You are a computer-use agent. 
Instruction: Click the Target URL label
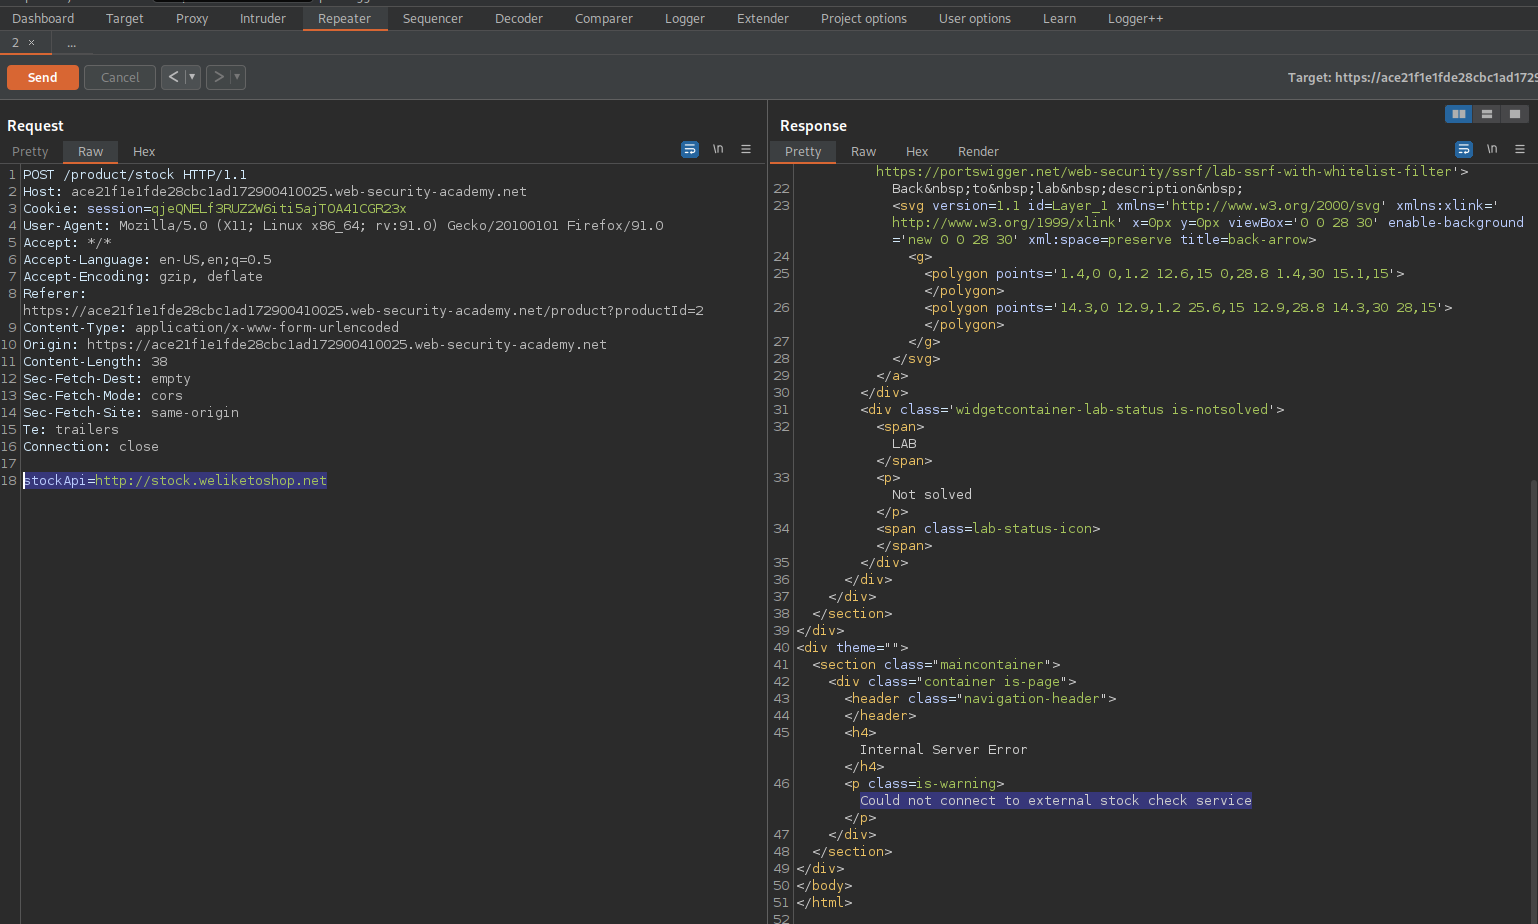1412,77
